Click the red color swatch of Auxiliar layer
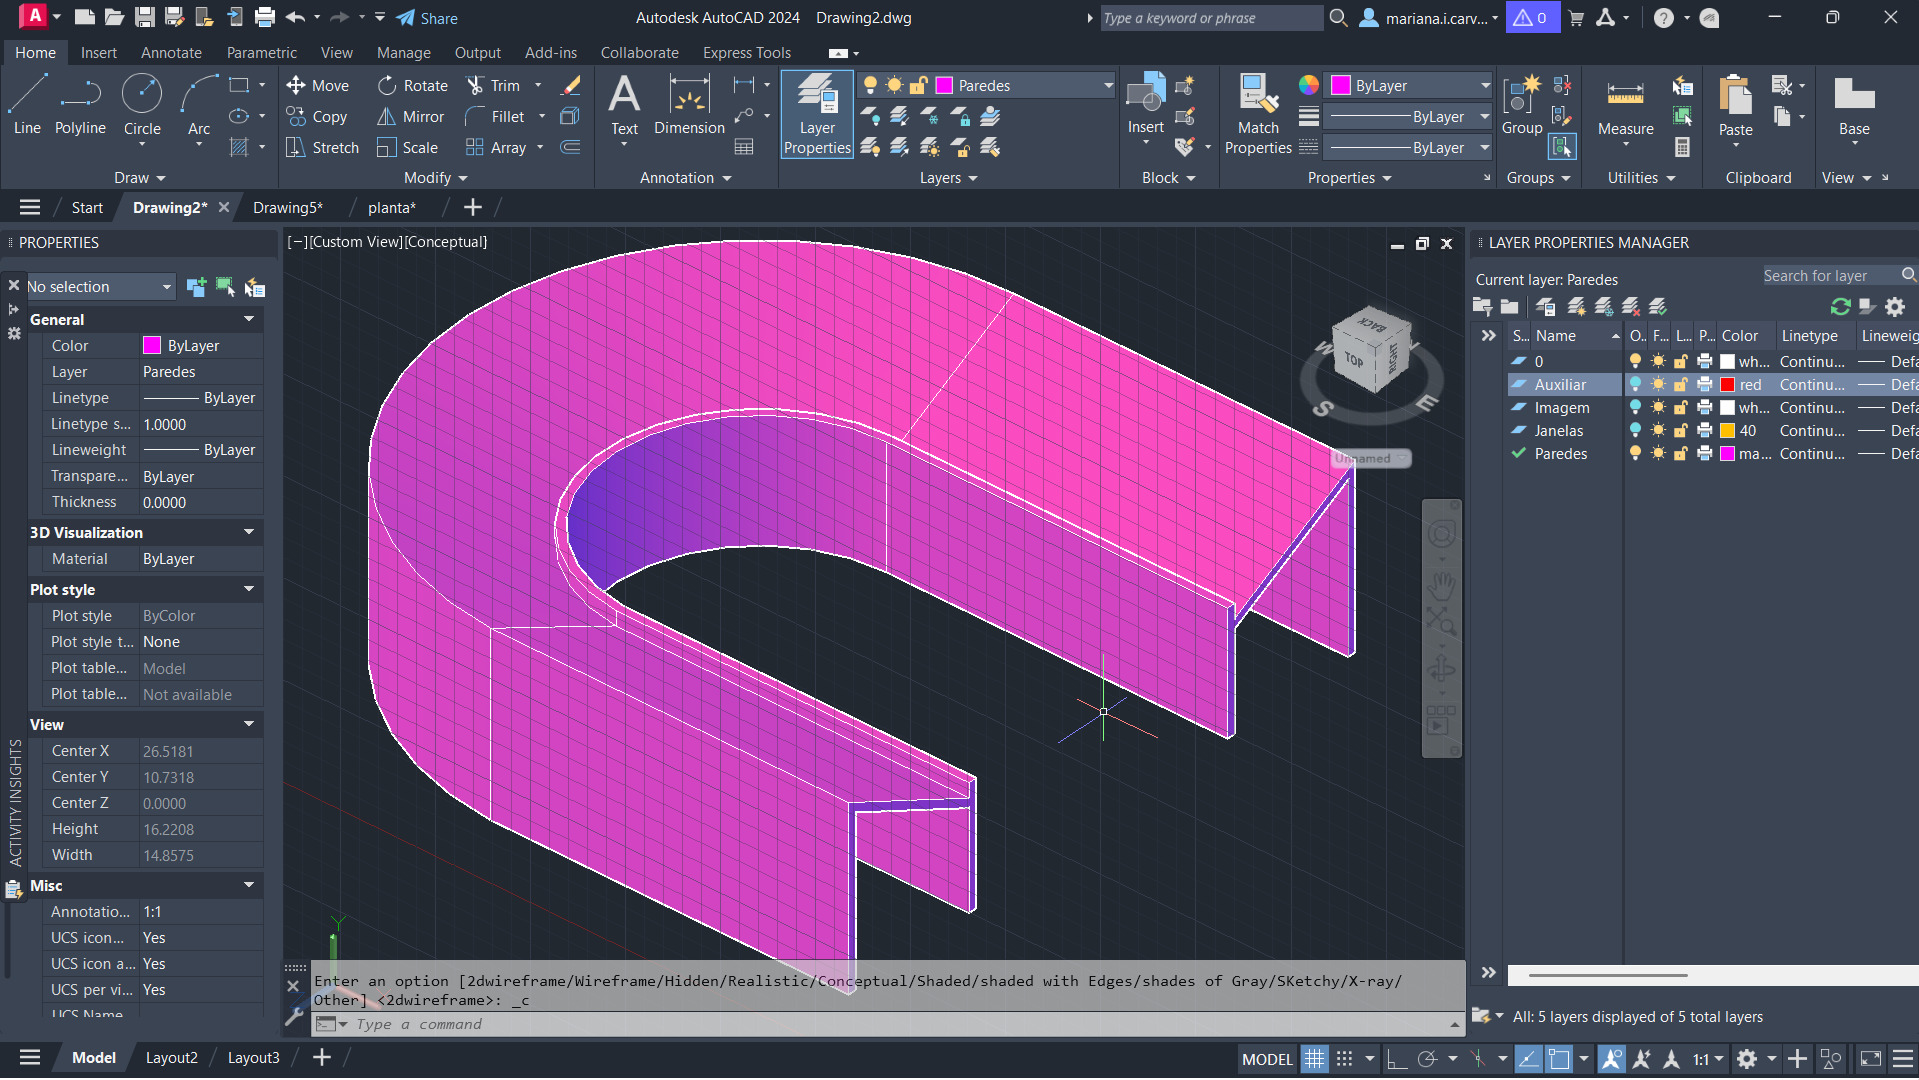Viewport: 1919px width, 1080px height. coord(1727,385)
